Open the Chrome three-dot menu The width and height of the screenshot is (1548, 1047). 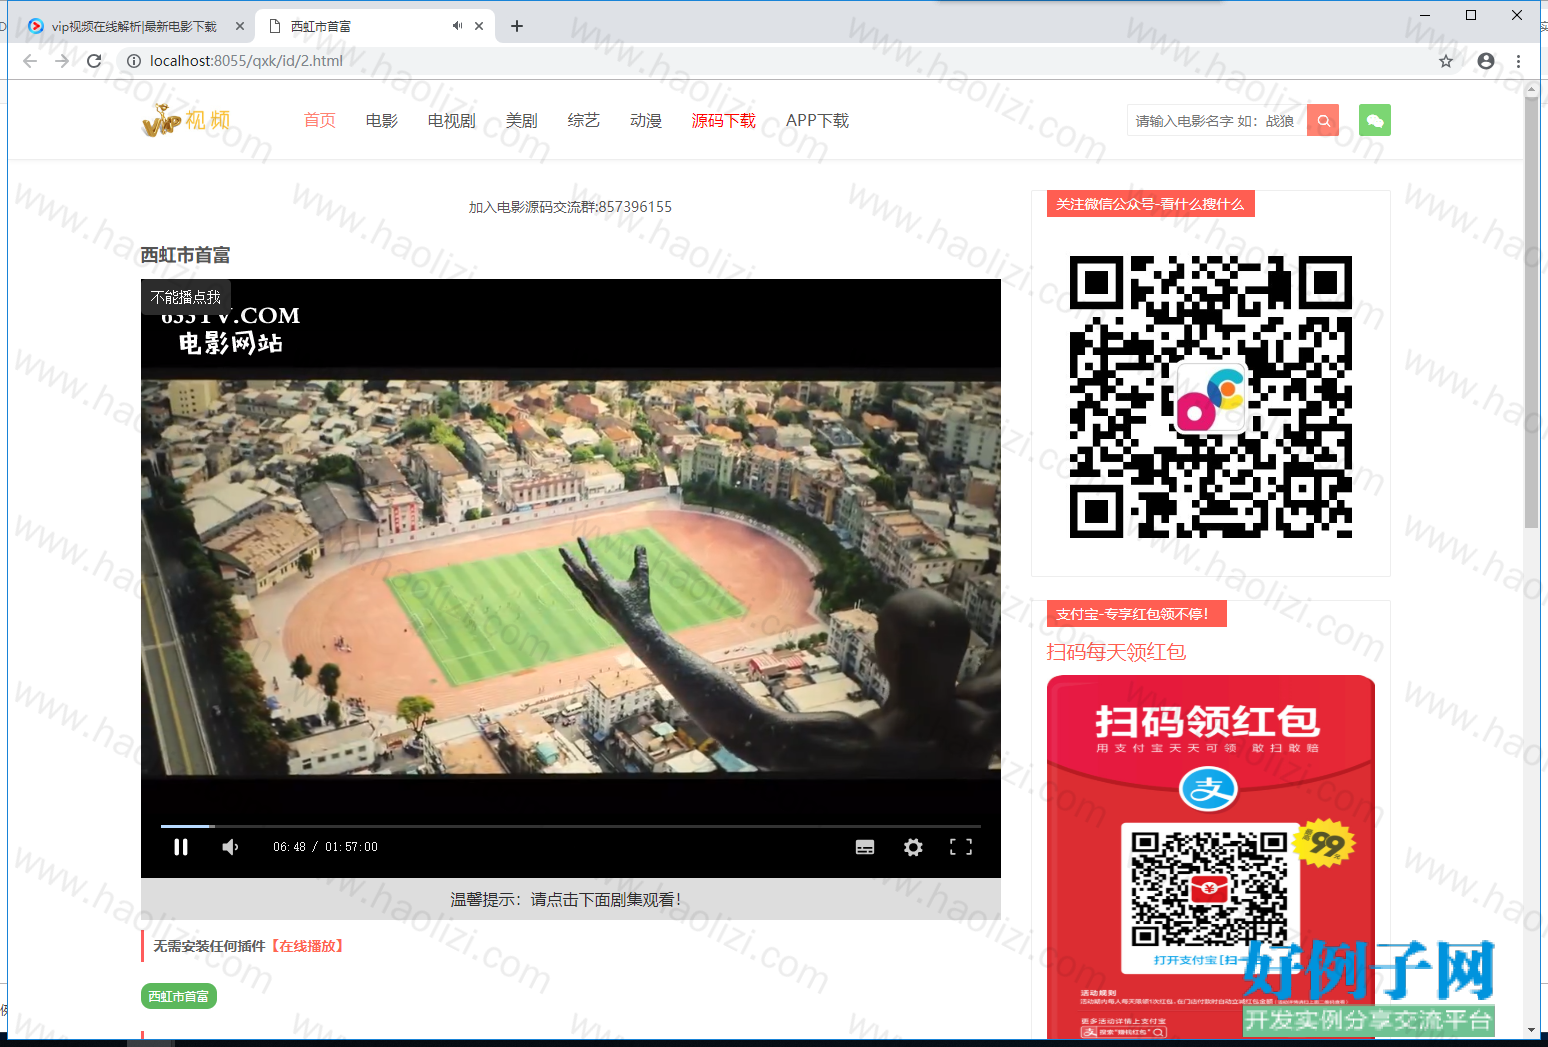pos(1518,61)
